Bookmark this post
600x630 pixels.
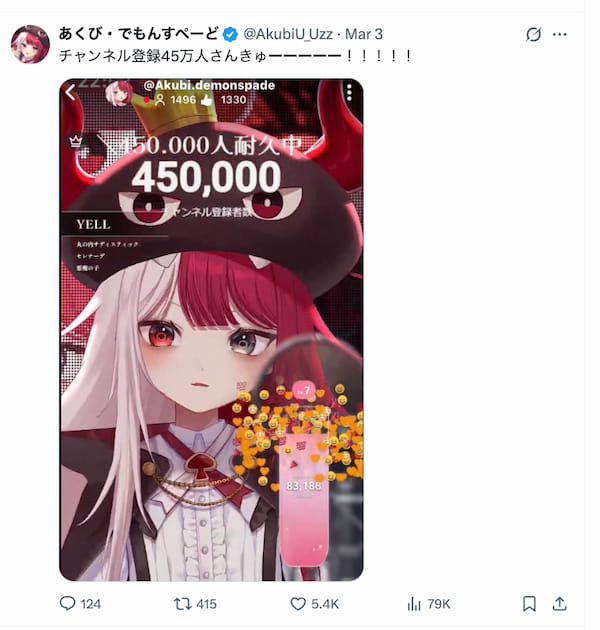[529, 603]
